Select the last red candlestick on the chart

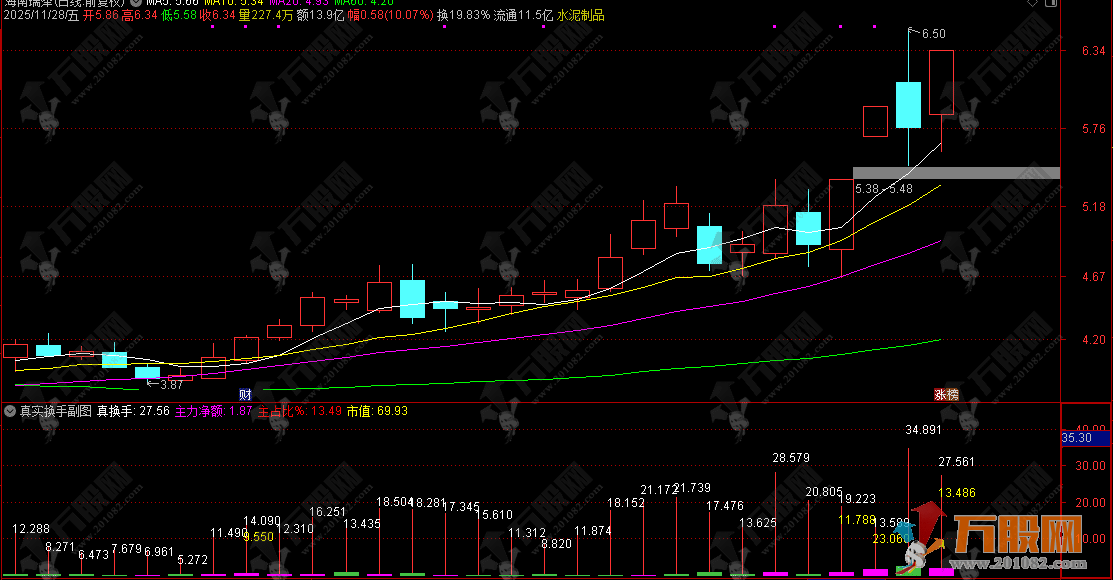coord(941,82)
